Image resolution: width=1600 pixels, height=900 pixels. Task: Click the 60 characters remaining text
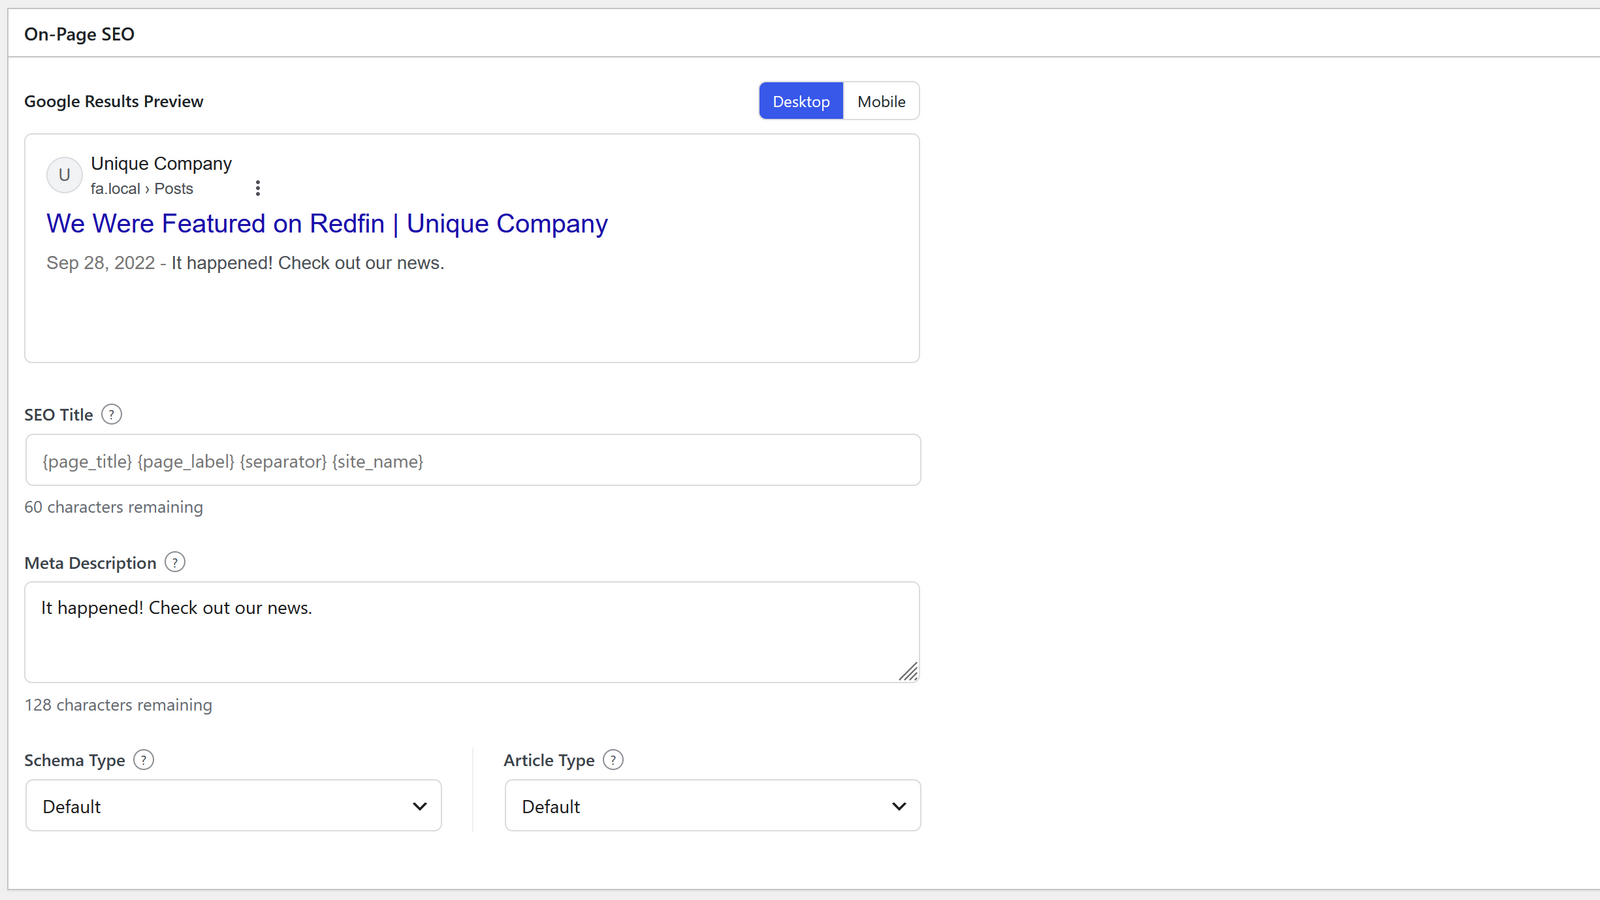114,507
